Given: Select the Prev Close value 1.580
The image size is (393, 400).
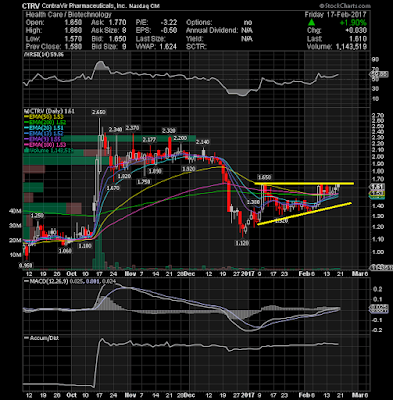Looking at the screenshot, I should (x=73, y=47).
